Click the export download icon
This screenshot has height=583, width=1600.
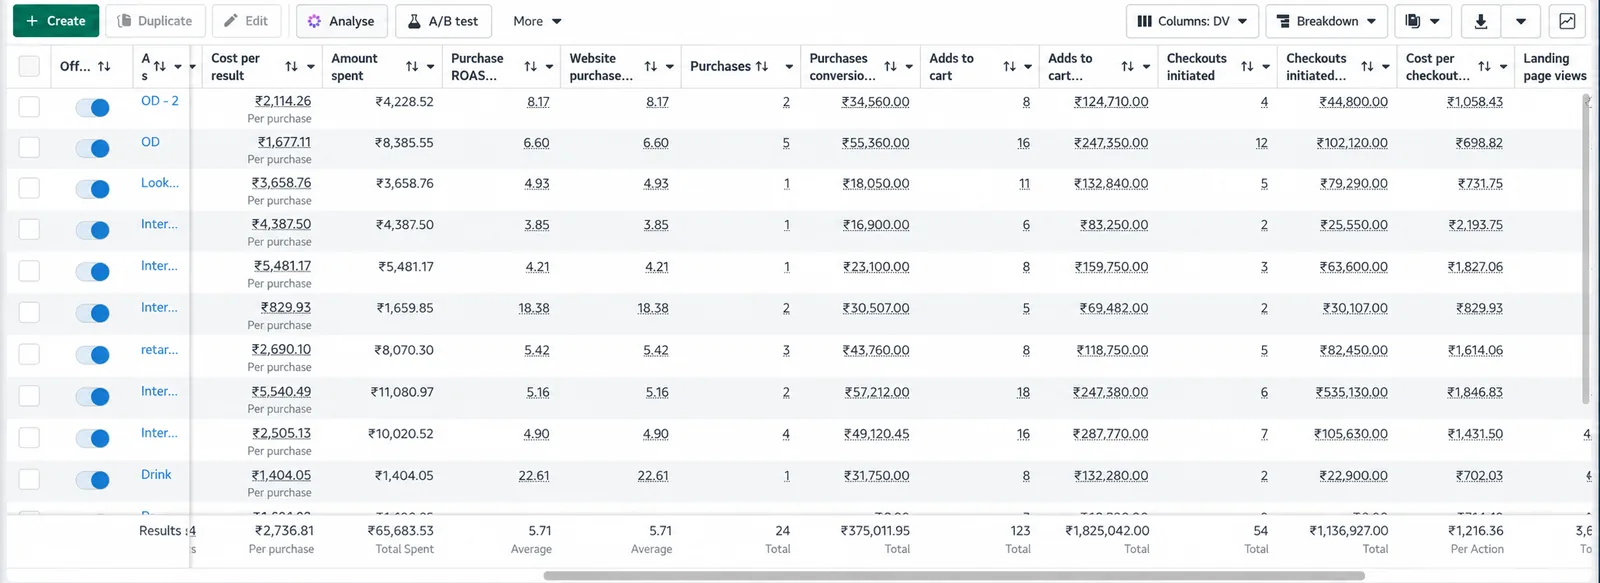tap(1481, 21)
